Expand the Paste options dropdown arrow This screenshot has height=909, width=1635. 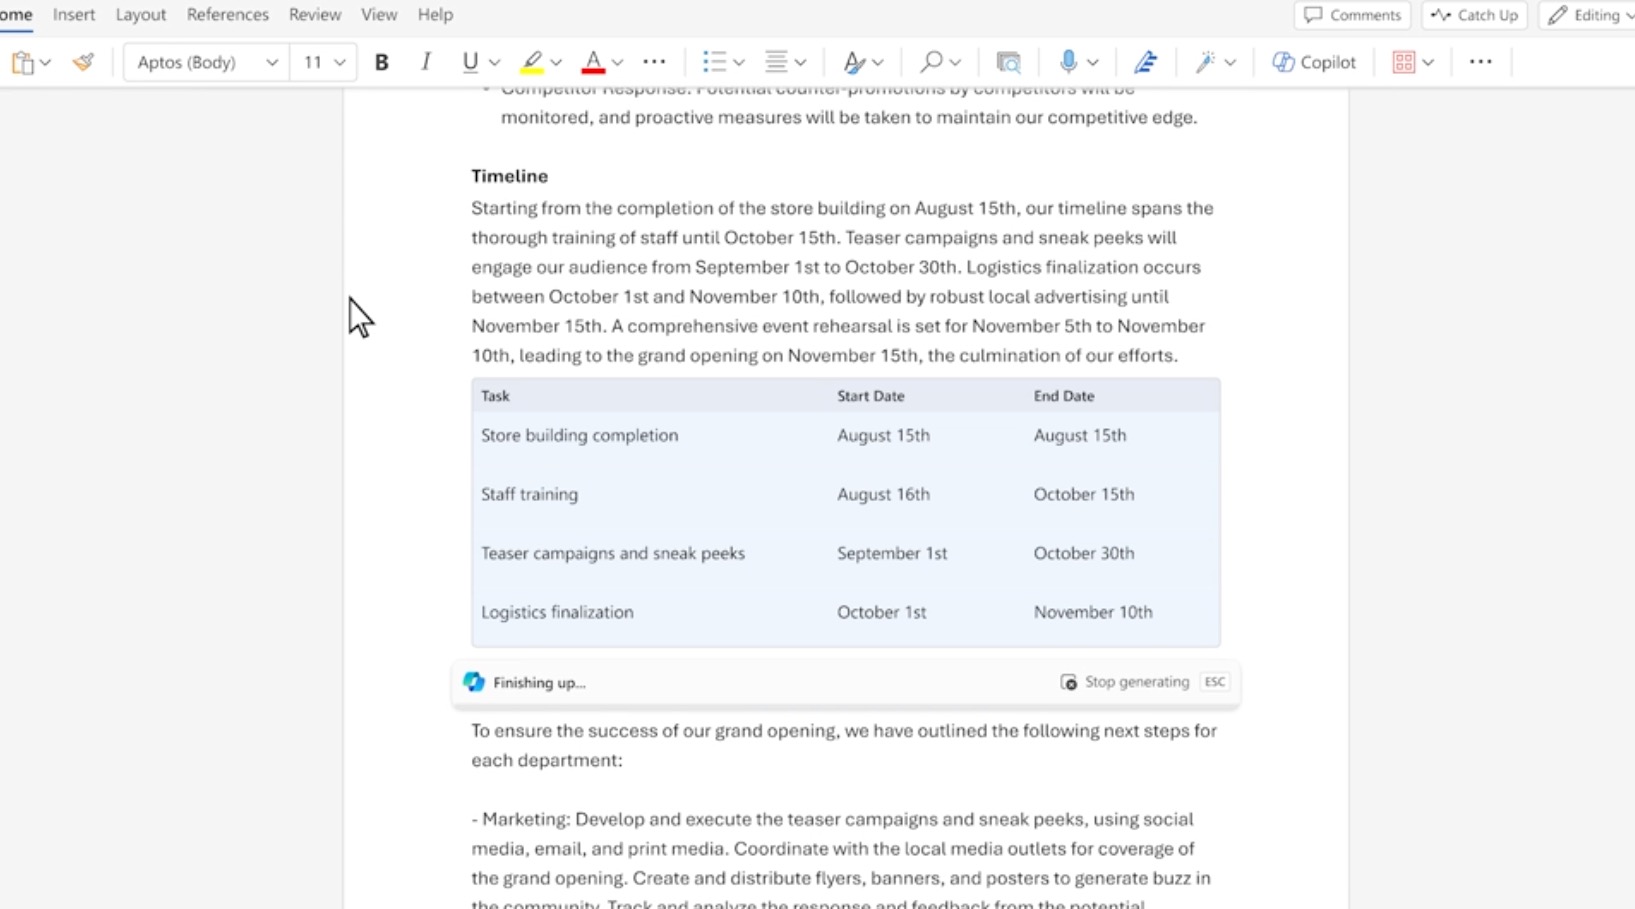pos(45,63)
